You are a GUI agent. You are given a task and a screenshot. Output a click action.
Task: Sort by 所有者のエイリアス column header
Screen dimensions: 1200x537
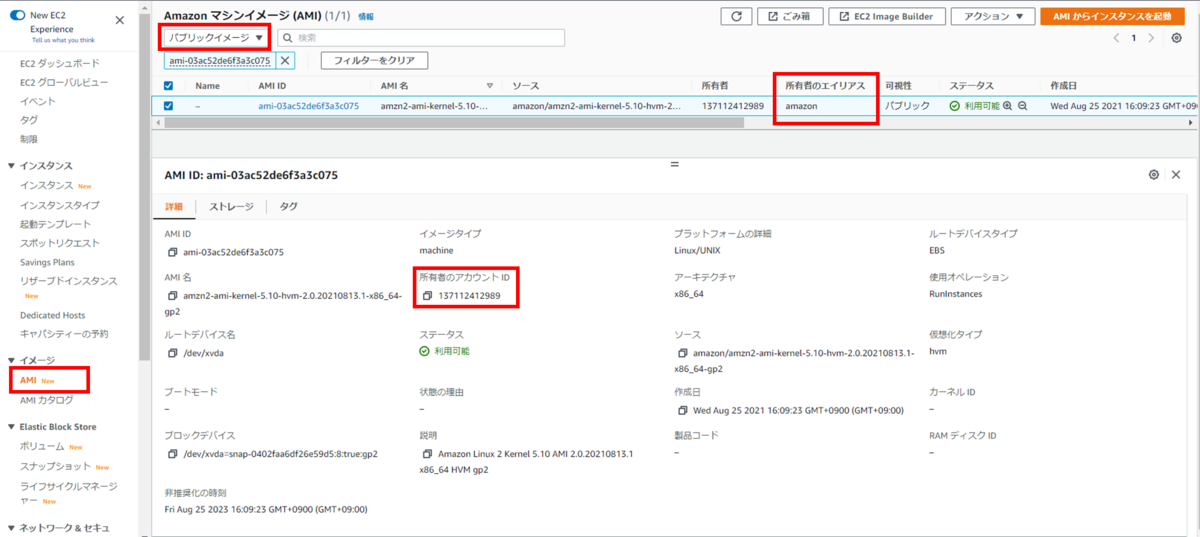pos(825,86)
